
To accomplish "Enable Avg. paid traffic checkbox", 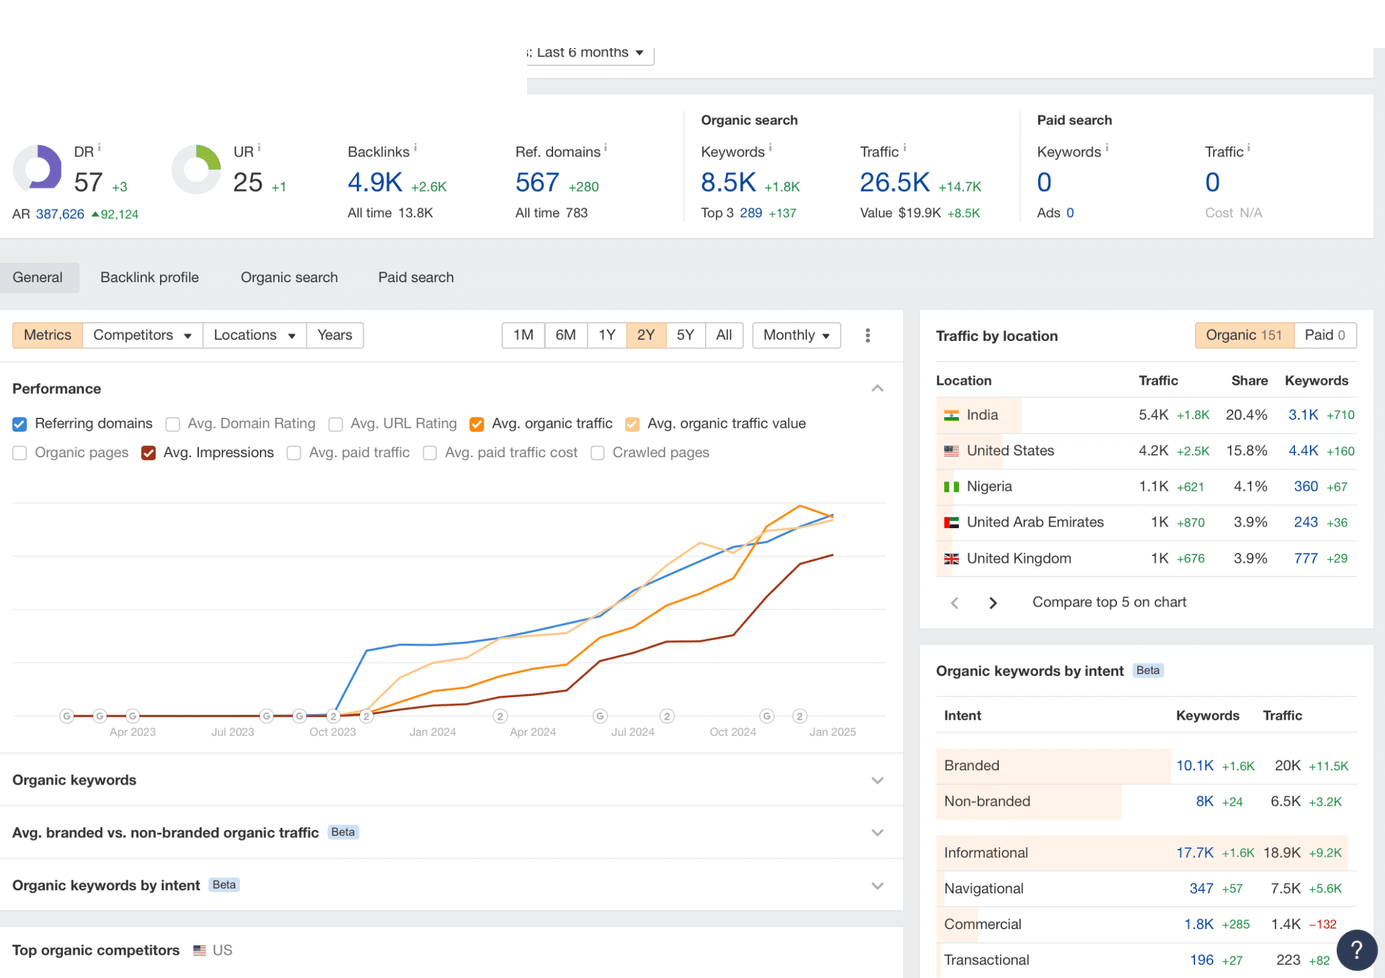I will pyautogui.click(x=294, y=453).
